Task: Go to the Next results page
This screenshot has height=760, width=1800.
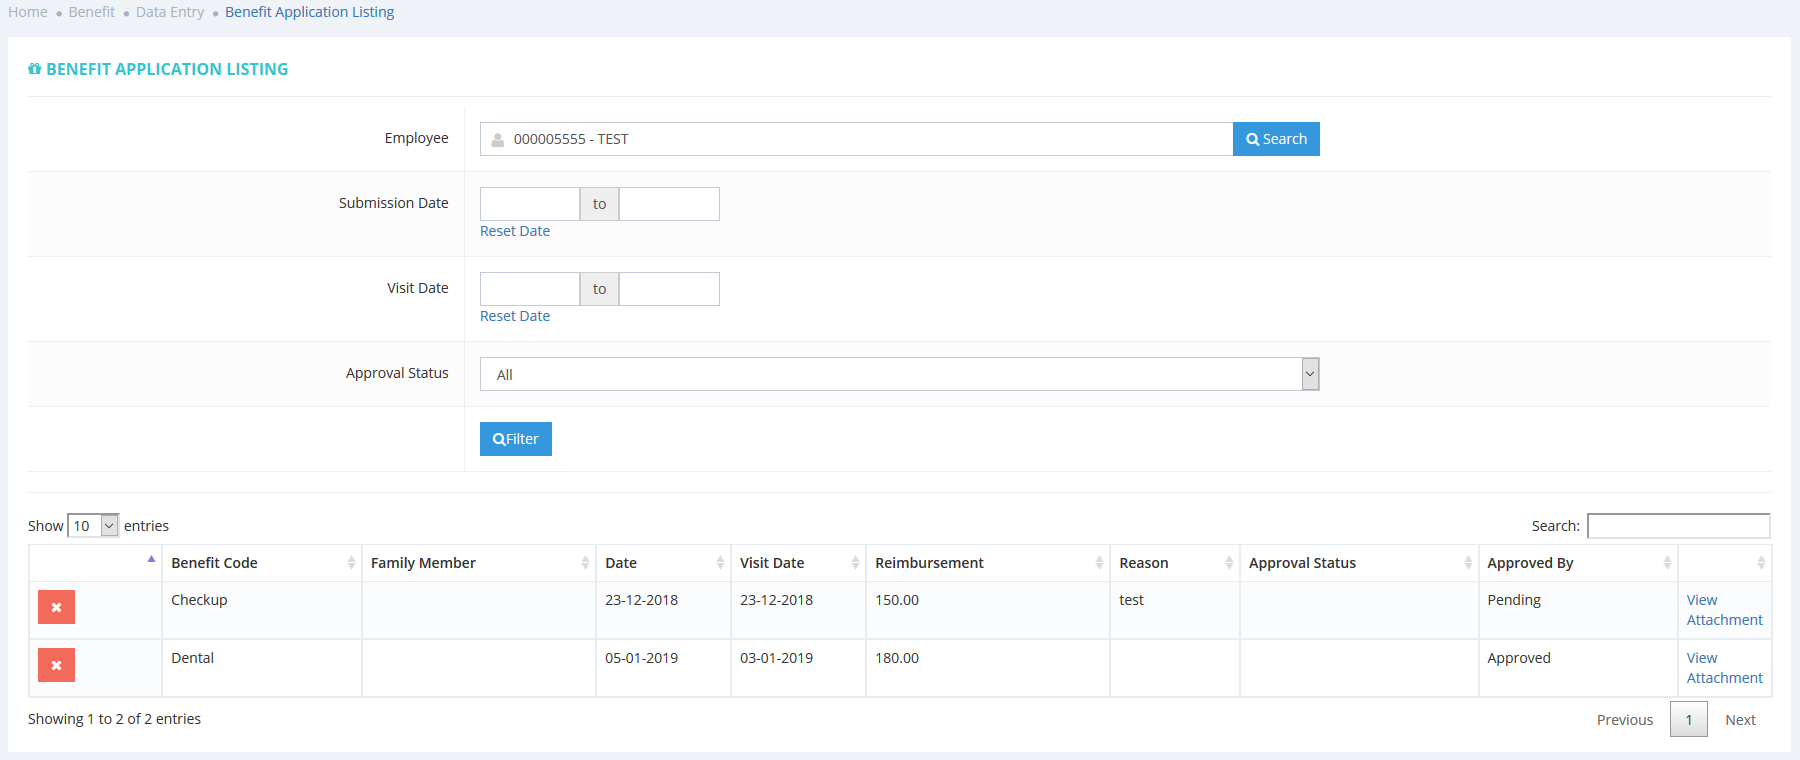Action: (x=1740, y=720)
